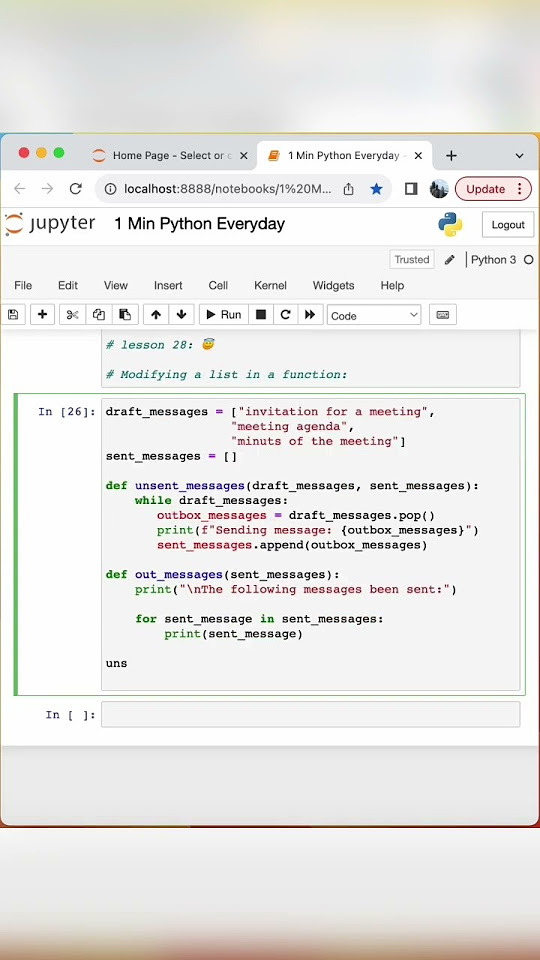Toggle the bookmark star
This screenshot has height=960, width=540.
(x=377, y=189)
